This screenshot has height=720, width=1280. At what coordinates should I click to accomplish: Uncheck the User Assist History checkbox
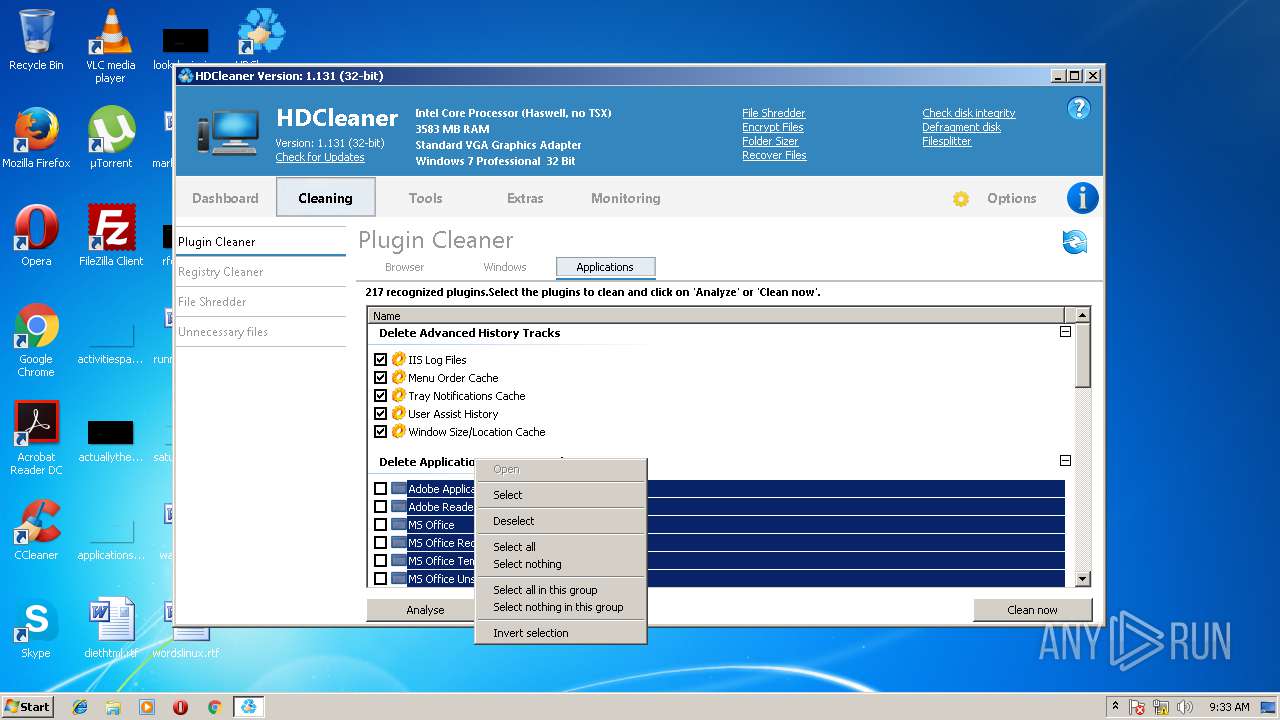[380, 413]
